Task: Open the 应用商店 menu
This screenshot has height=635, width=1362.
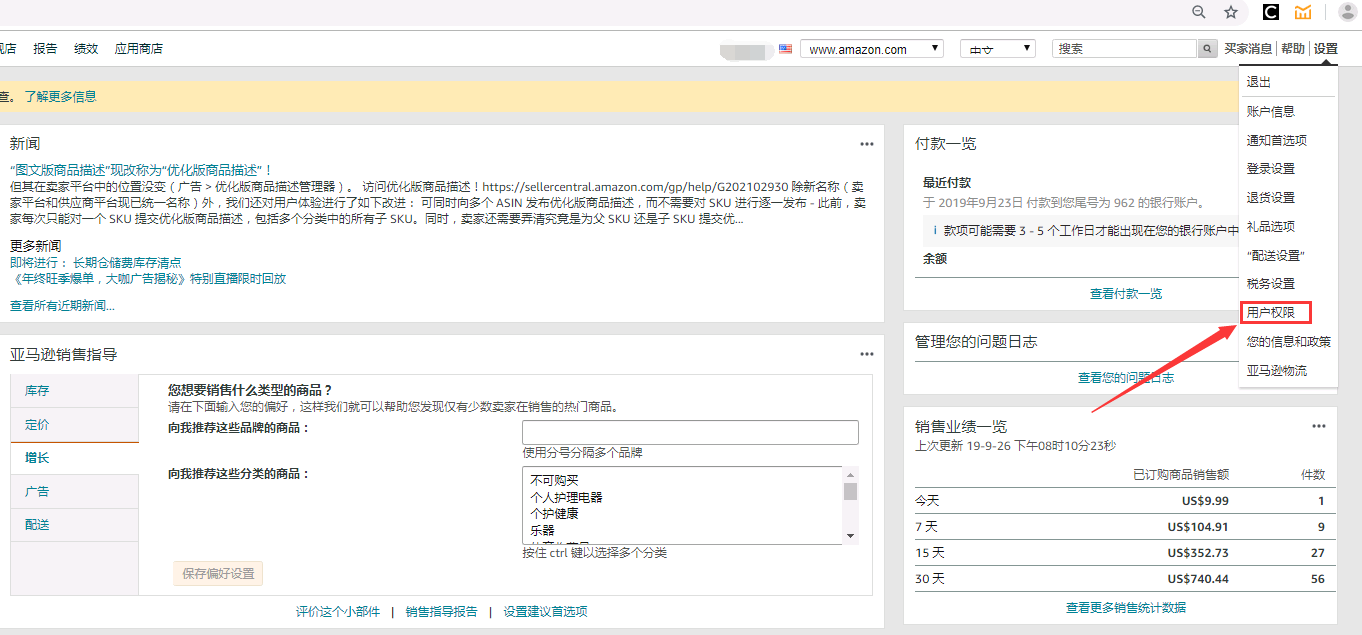Action: click(x=138, y=48)
